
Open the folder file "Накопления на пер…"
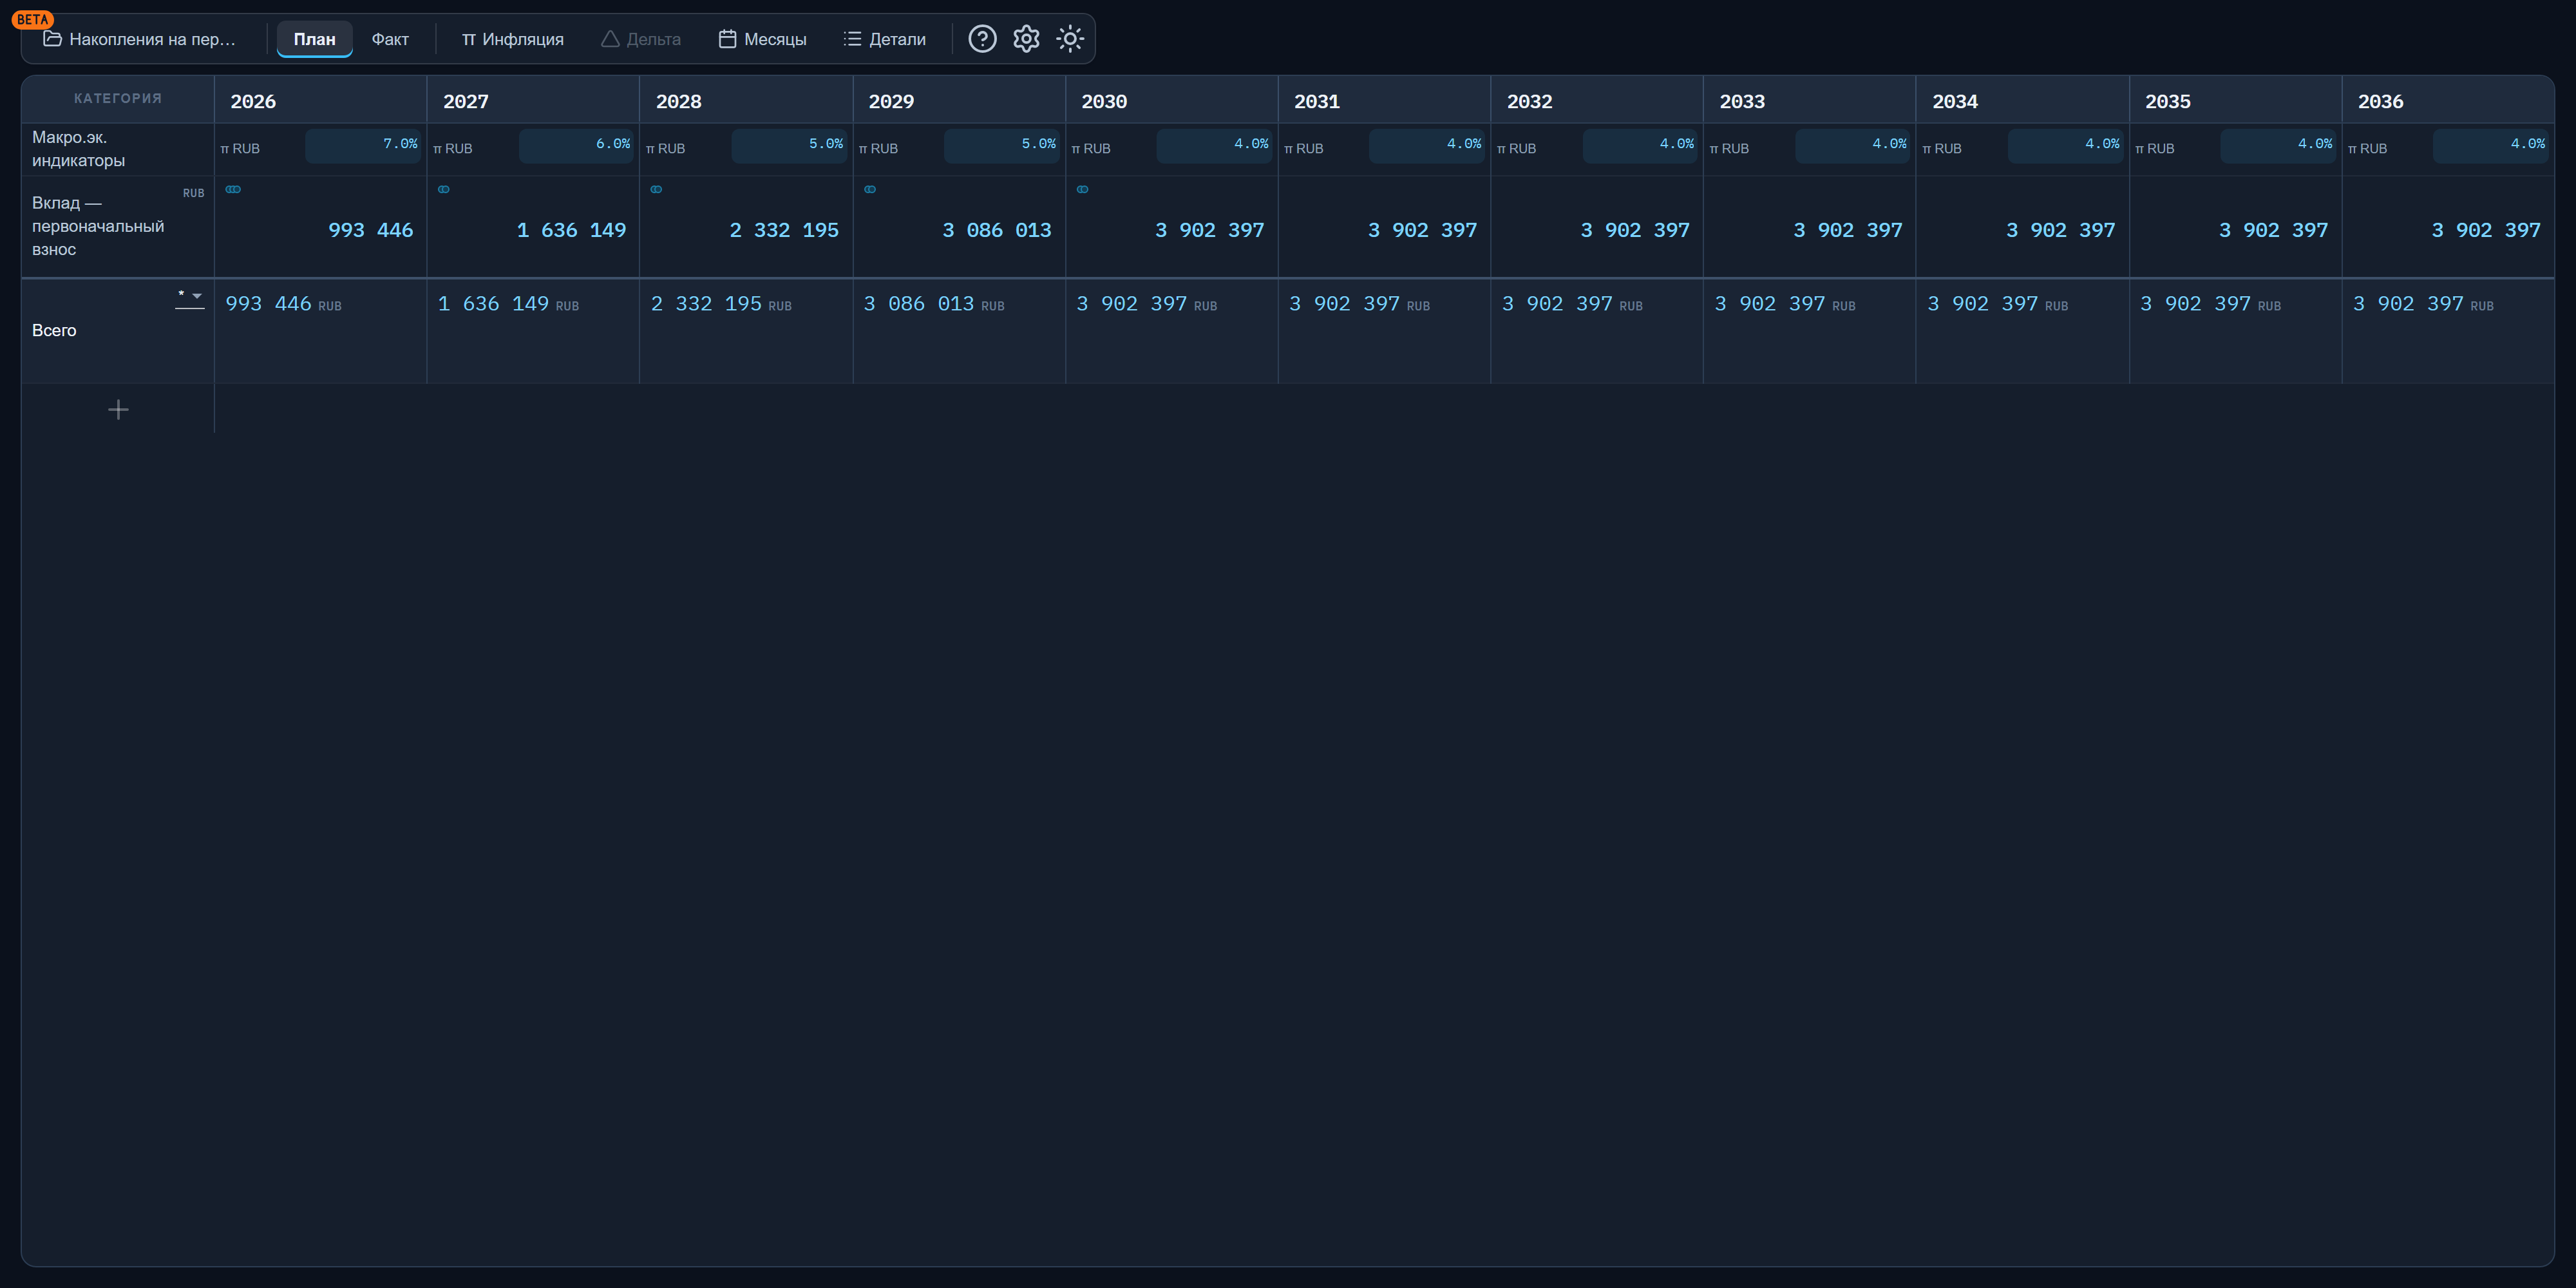tap(140, 39)
